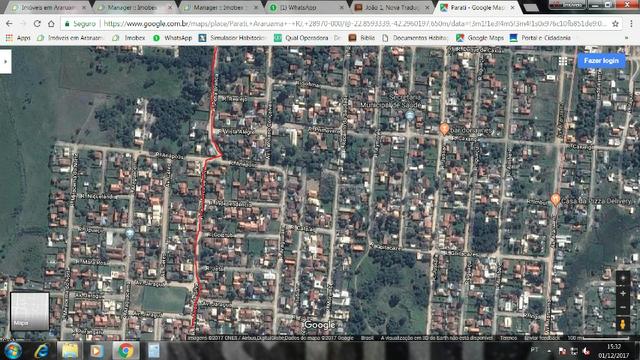Image resolution: width=640 pixels, height=360 pixels.
Task: Open the Imóveis em Araruama bookmark
Action: click(70, 38)
